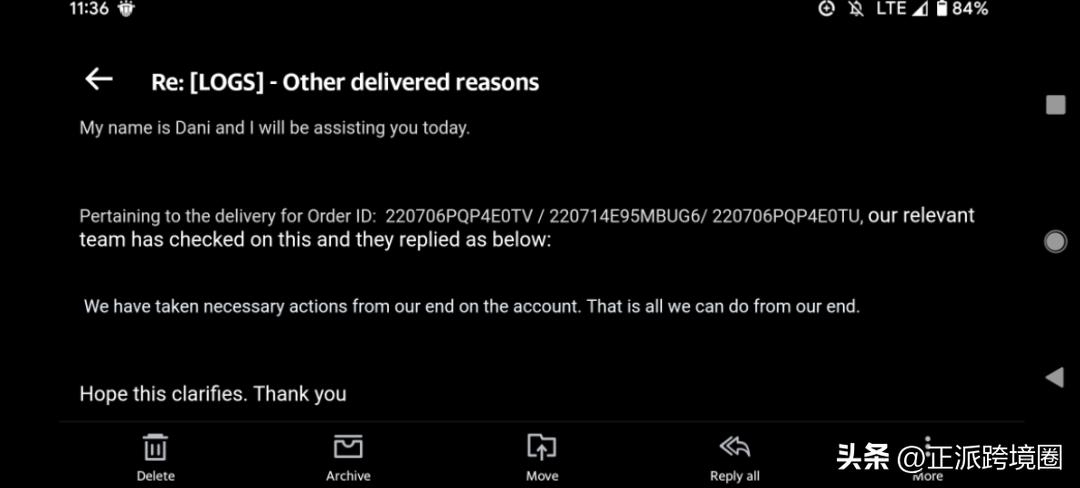Tap the LTE signal indicator
1080x488 pixels.
[x=890, y=9]
